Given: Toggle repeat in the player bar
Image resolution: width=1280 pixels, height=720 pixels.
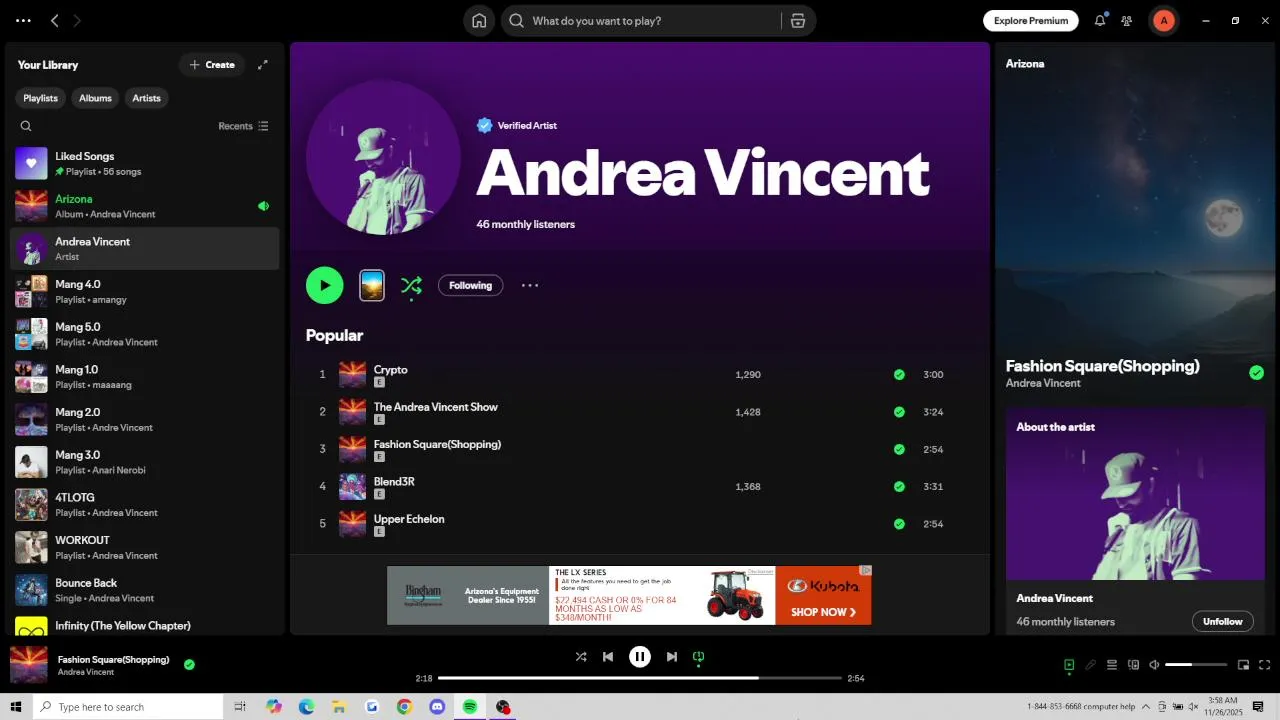Looking at the screenshot, I should (699, 657).
